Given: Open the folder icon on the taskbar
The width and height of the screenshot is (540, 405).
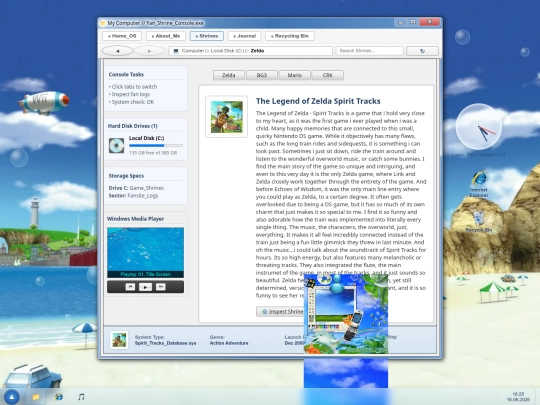Looking at the screenshot, I should click(x=35, y=397).
